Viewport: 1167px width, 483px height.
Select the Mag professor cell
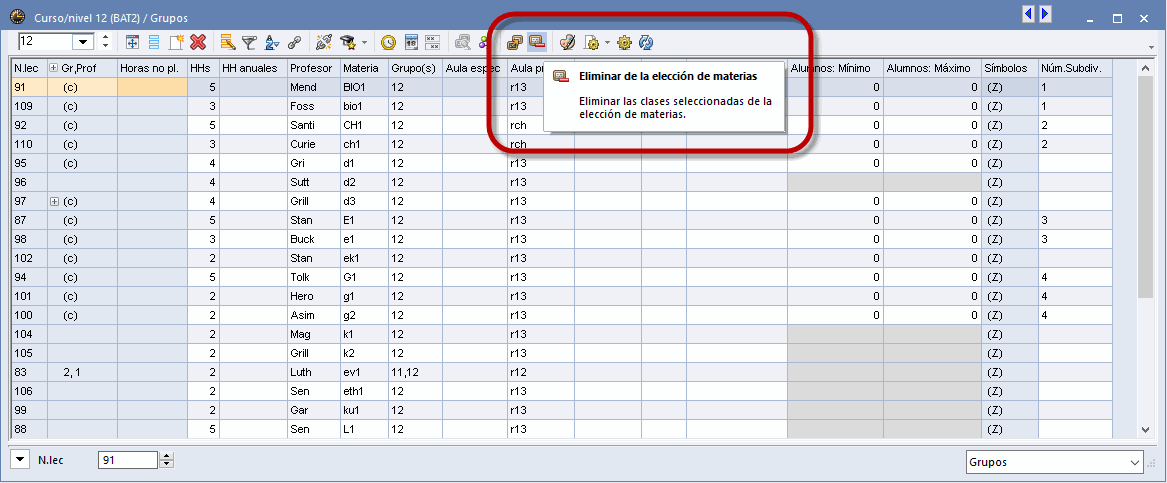click(313, 334)
